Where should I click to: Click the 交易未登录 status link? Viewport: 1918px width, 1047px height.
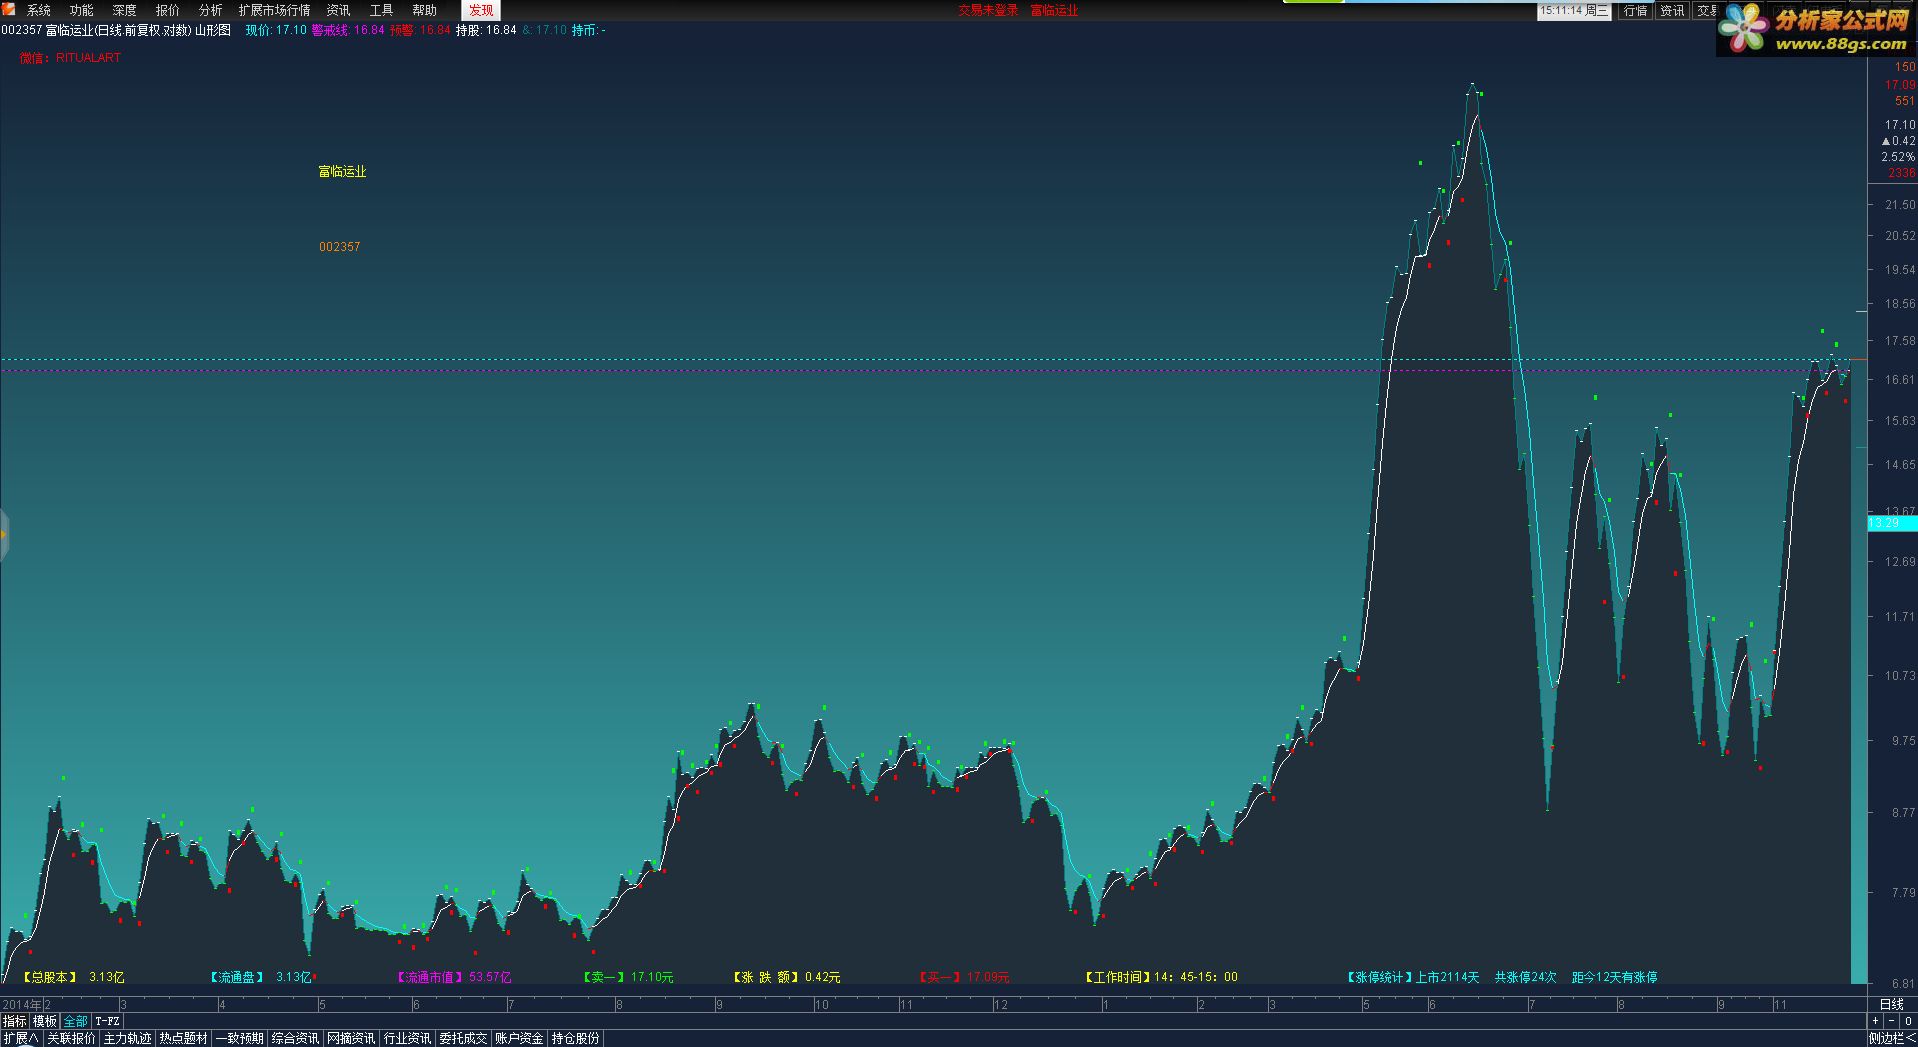coord(988,10)
